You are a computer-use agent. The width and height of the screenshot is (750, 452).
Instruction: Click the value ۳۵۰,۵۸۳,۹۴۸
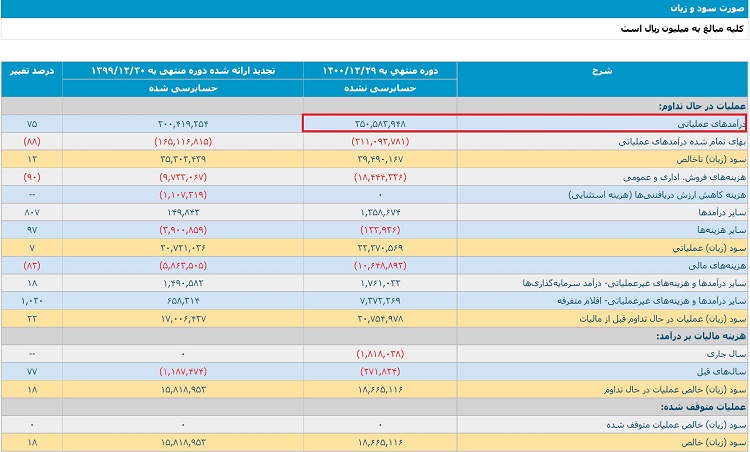point(380,124)
